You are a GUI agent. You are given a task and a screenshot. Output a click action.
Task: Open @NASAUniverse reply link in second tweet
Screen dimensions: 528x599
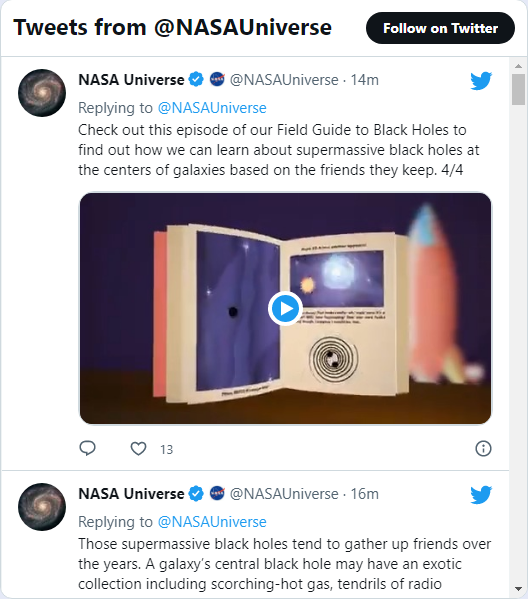212,522
